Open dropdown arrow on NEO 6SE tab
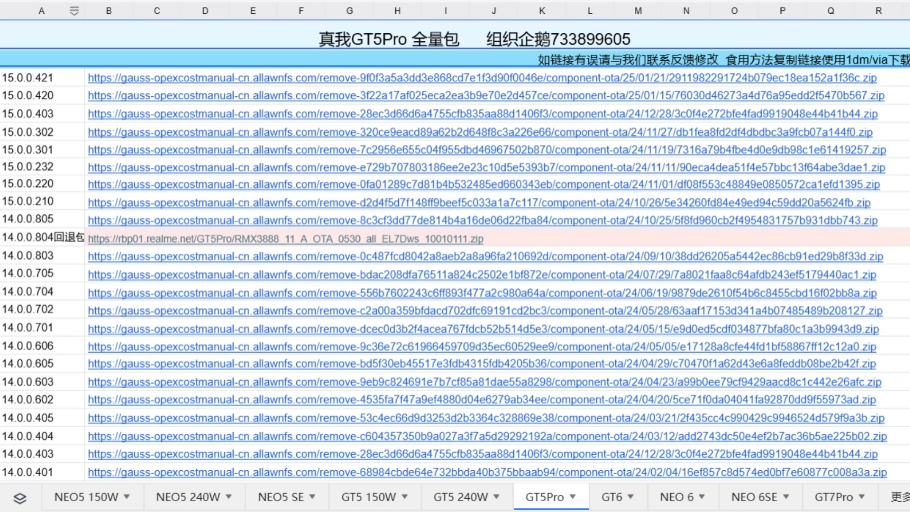This screenshot has width=910, height=512. click(786, 497)
